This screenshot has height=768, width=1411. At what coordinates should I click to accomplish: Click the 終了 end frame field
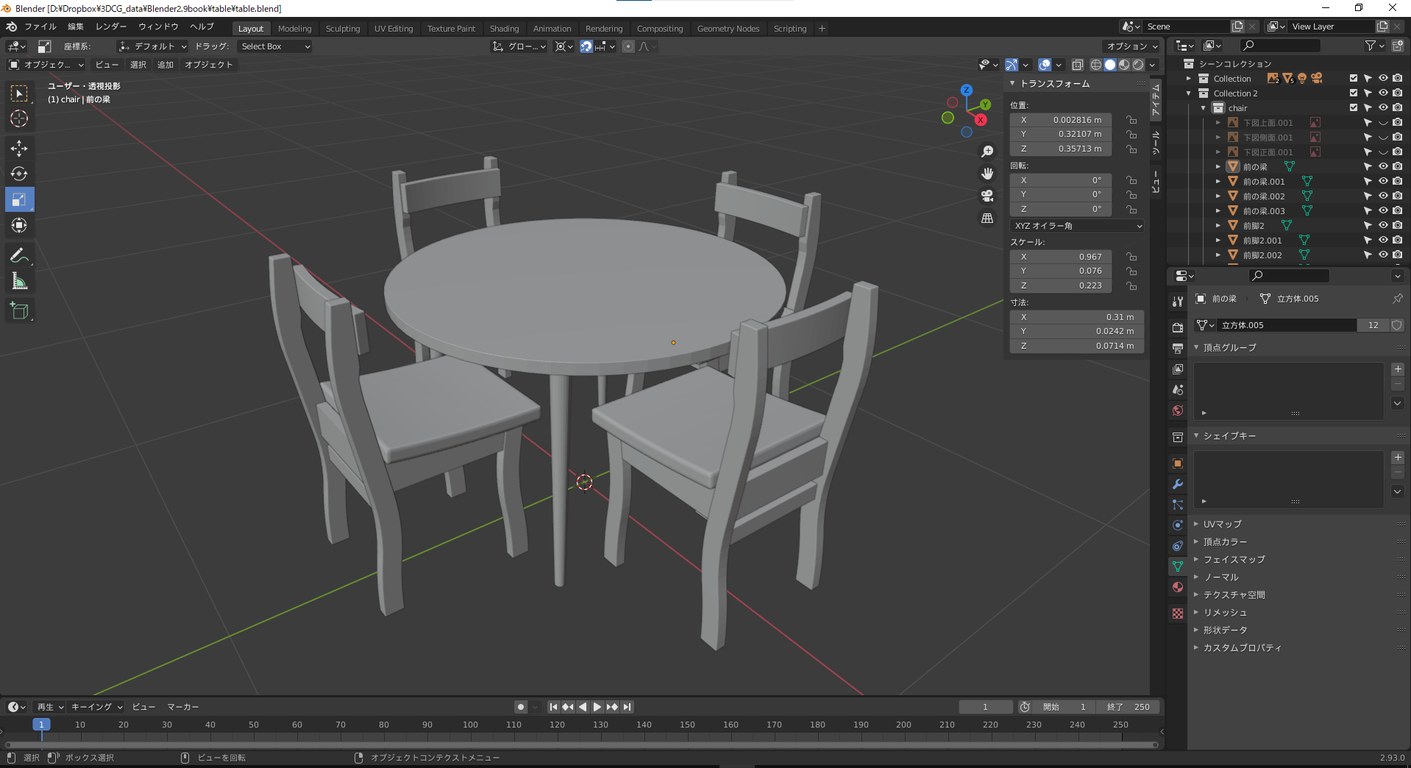tap(1128, 707)
